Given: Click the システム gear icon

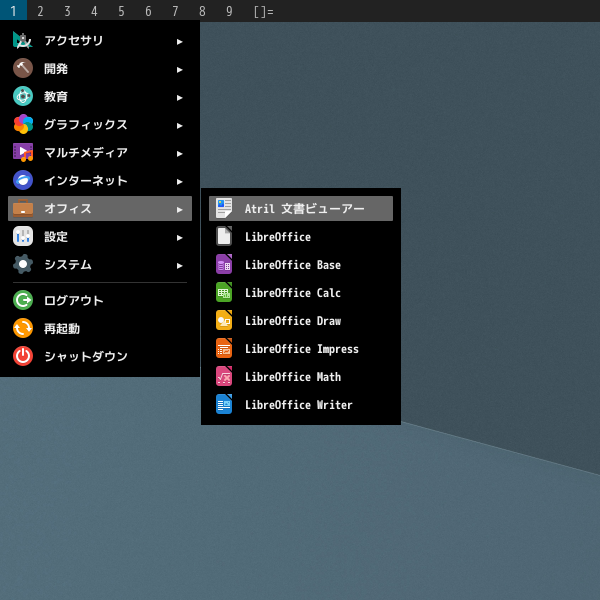Looking at the screenshot, I should (x=23, y=264).
